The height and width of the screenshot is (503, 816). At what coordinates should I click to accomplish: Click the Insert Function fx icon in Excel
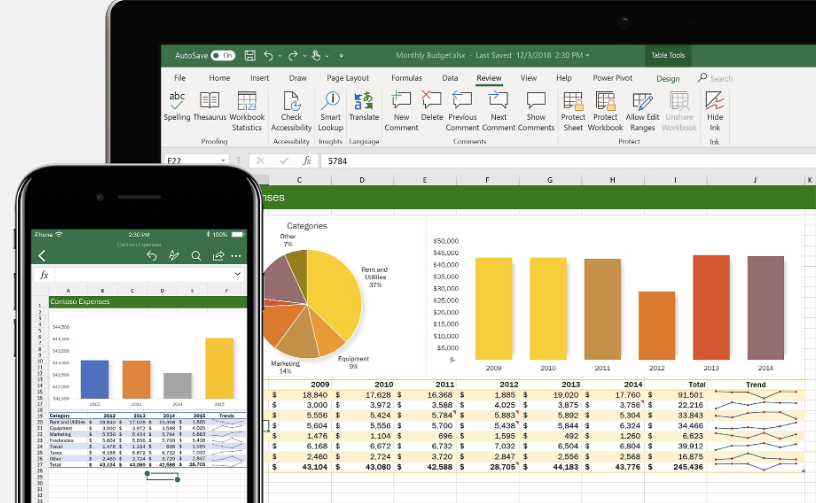tap(307, 161)
